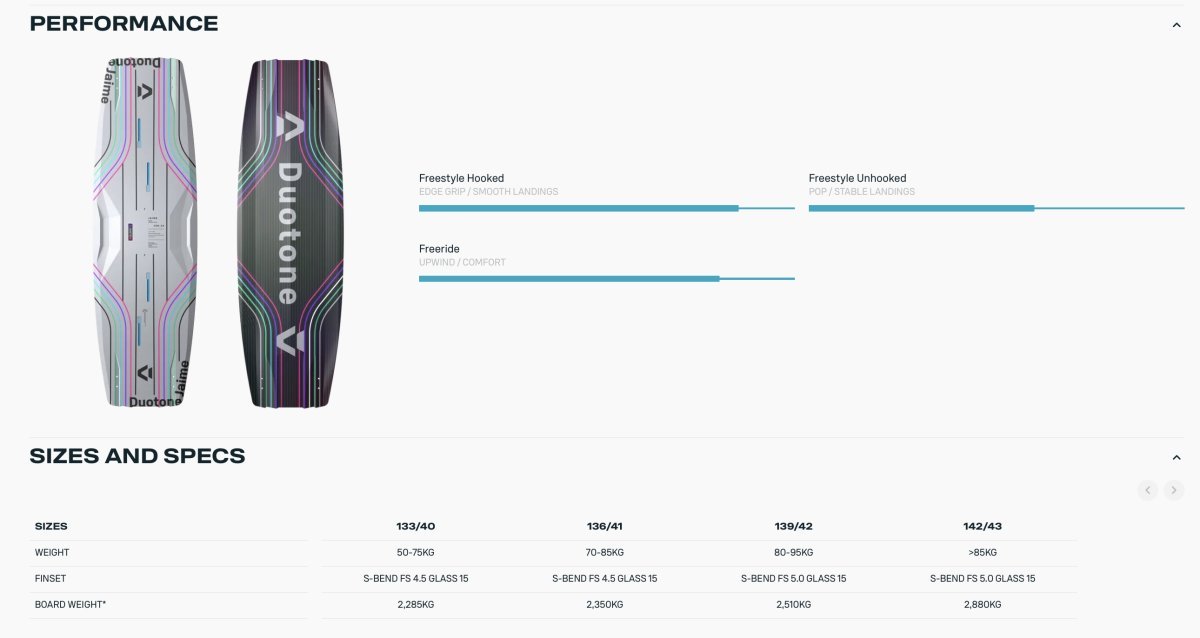This screenshot has height=638, width=1200.
Task: Click the Freeride rating bar
Action: [x=606, y=279]
